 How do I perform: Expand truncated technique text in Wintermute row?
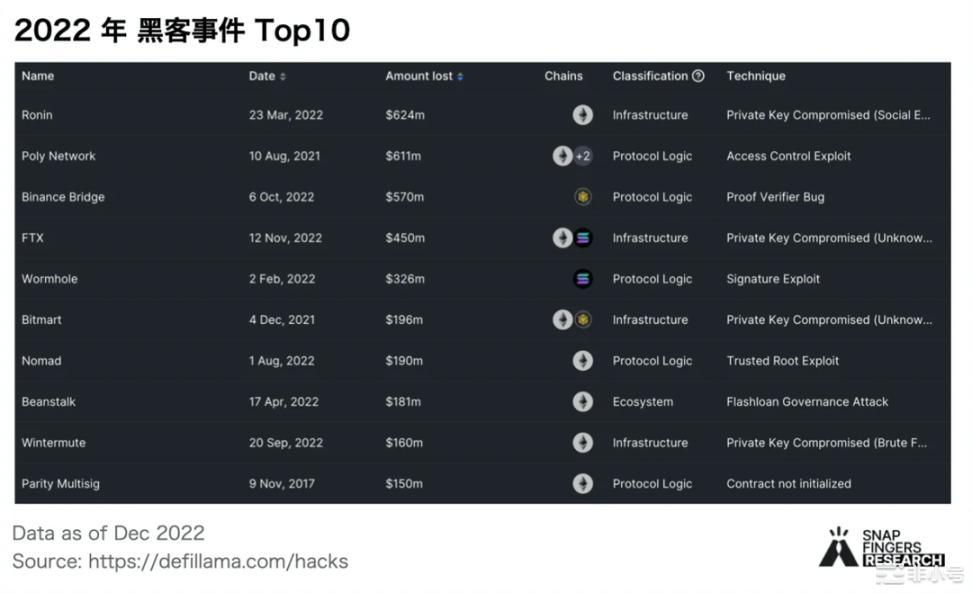(x=827, y=443)
